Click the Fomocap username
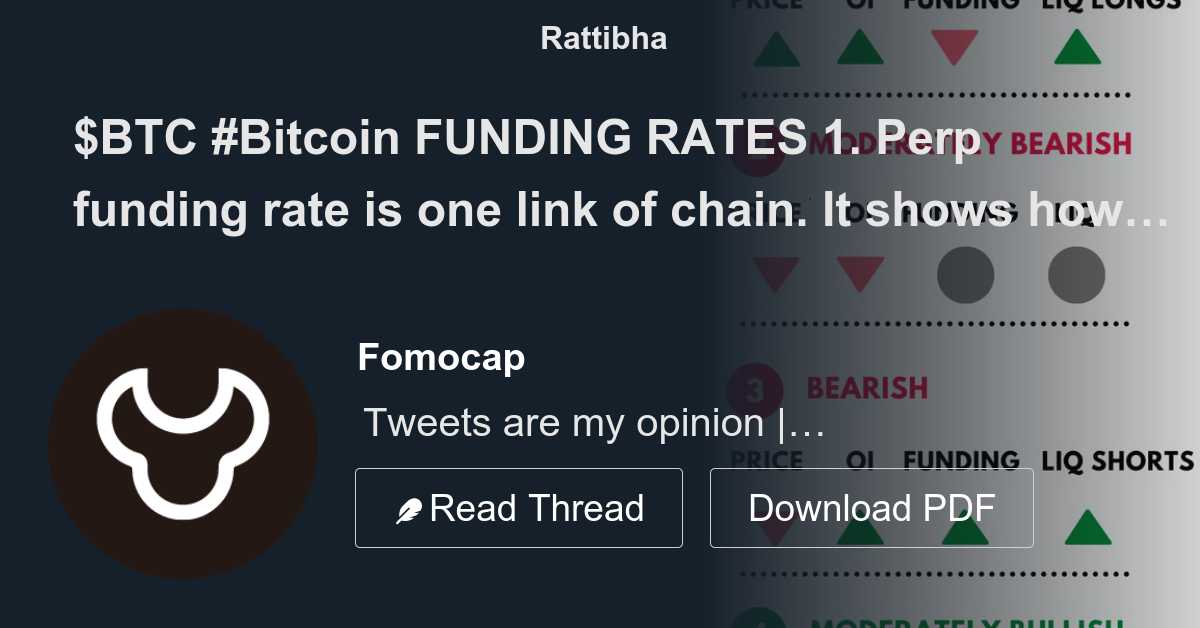The height and width of the screenshot is (628, 1200). point(441,357)
